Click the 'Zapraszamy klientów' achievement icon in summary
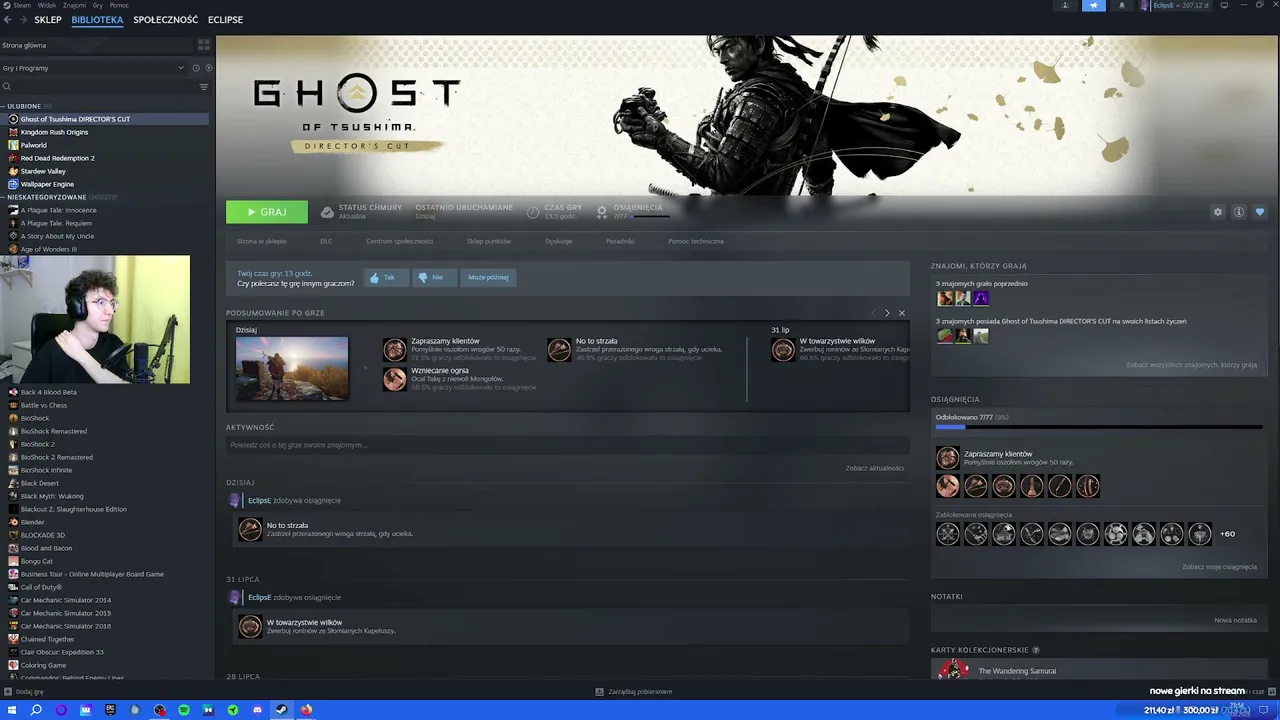Image resolution: width=1280 pixels, height=720 pixels. [x=395, y=349]
